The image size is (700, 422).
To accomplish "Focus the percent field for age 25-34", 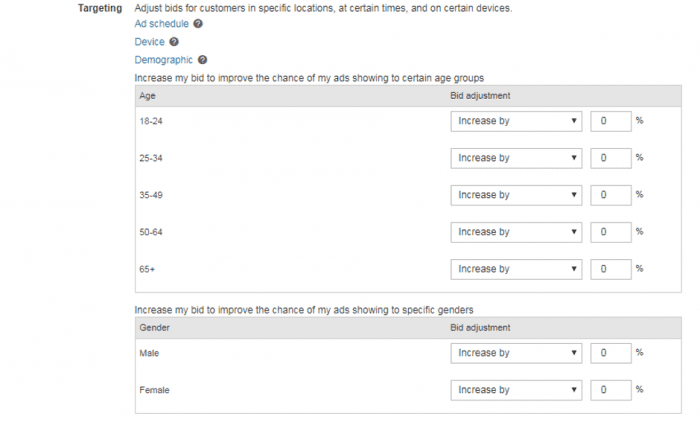I will pyautogui.click(x=611, y=158).
